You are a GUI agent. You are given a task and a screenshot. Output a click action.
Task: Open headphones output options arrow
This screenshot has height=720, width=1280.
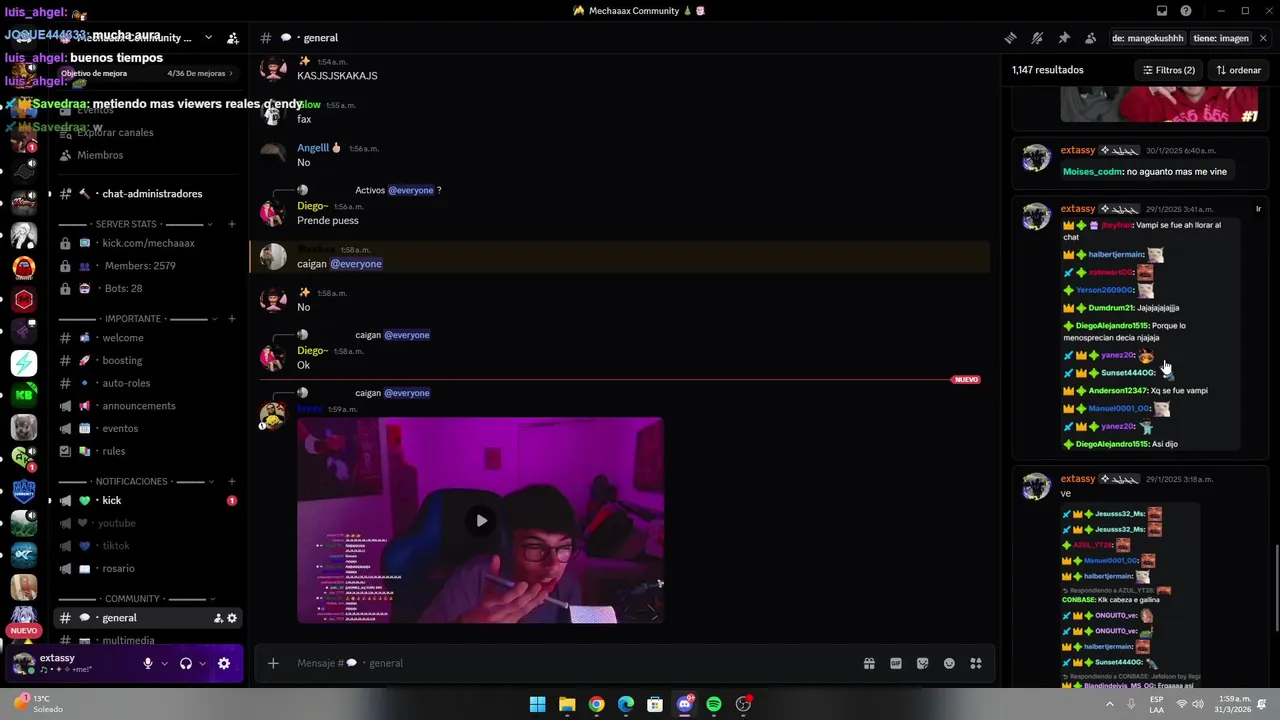(202, 663)
